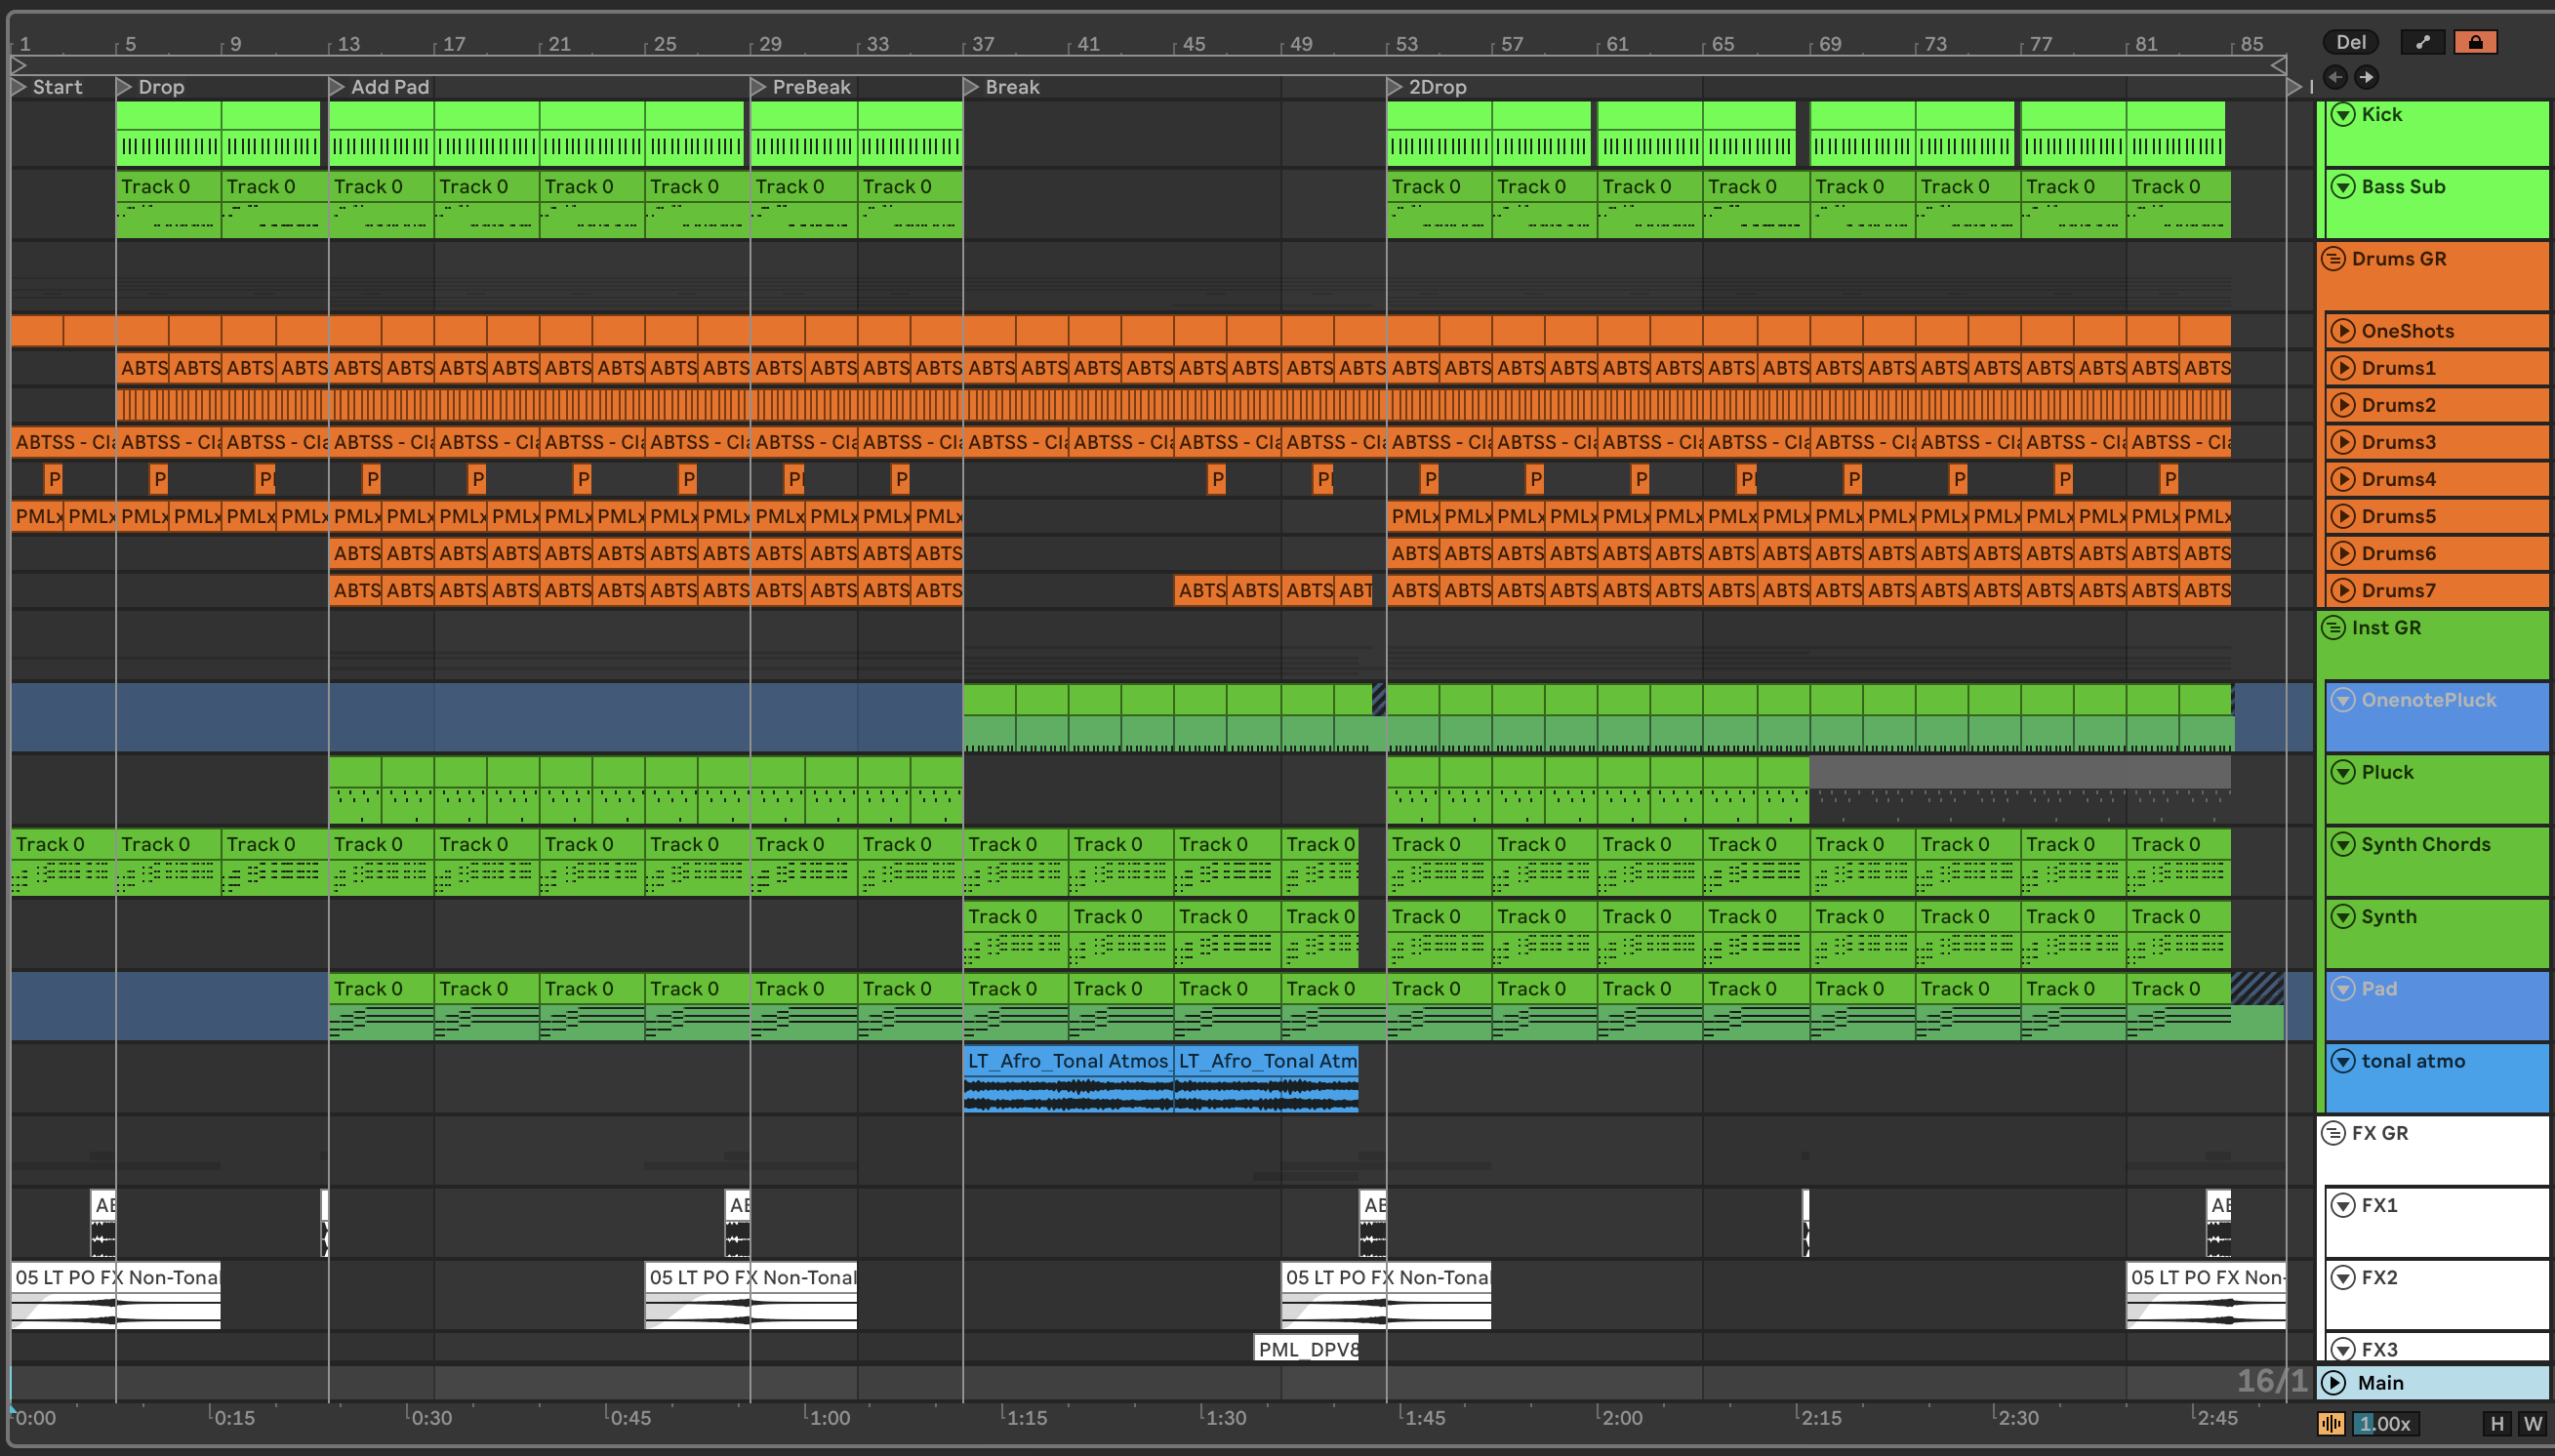Collapse the Synth track arrow

[2343, 917]
